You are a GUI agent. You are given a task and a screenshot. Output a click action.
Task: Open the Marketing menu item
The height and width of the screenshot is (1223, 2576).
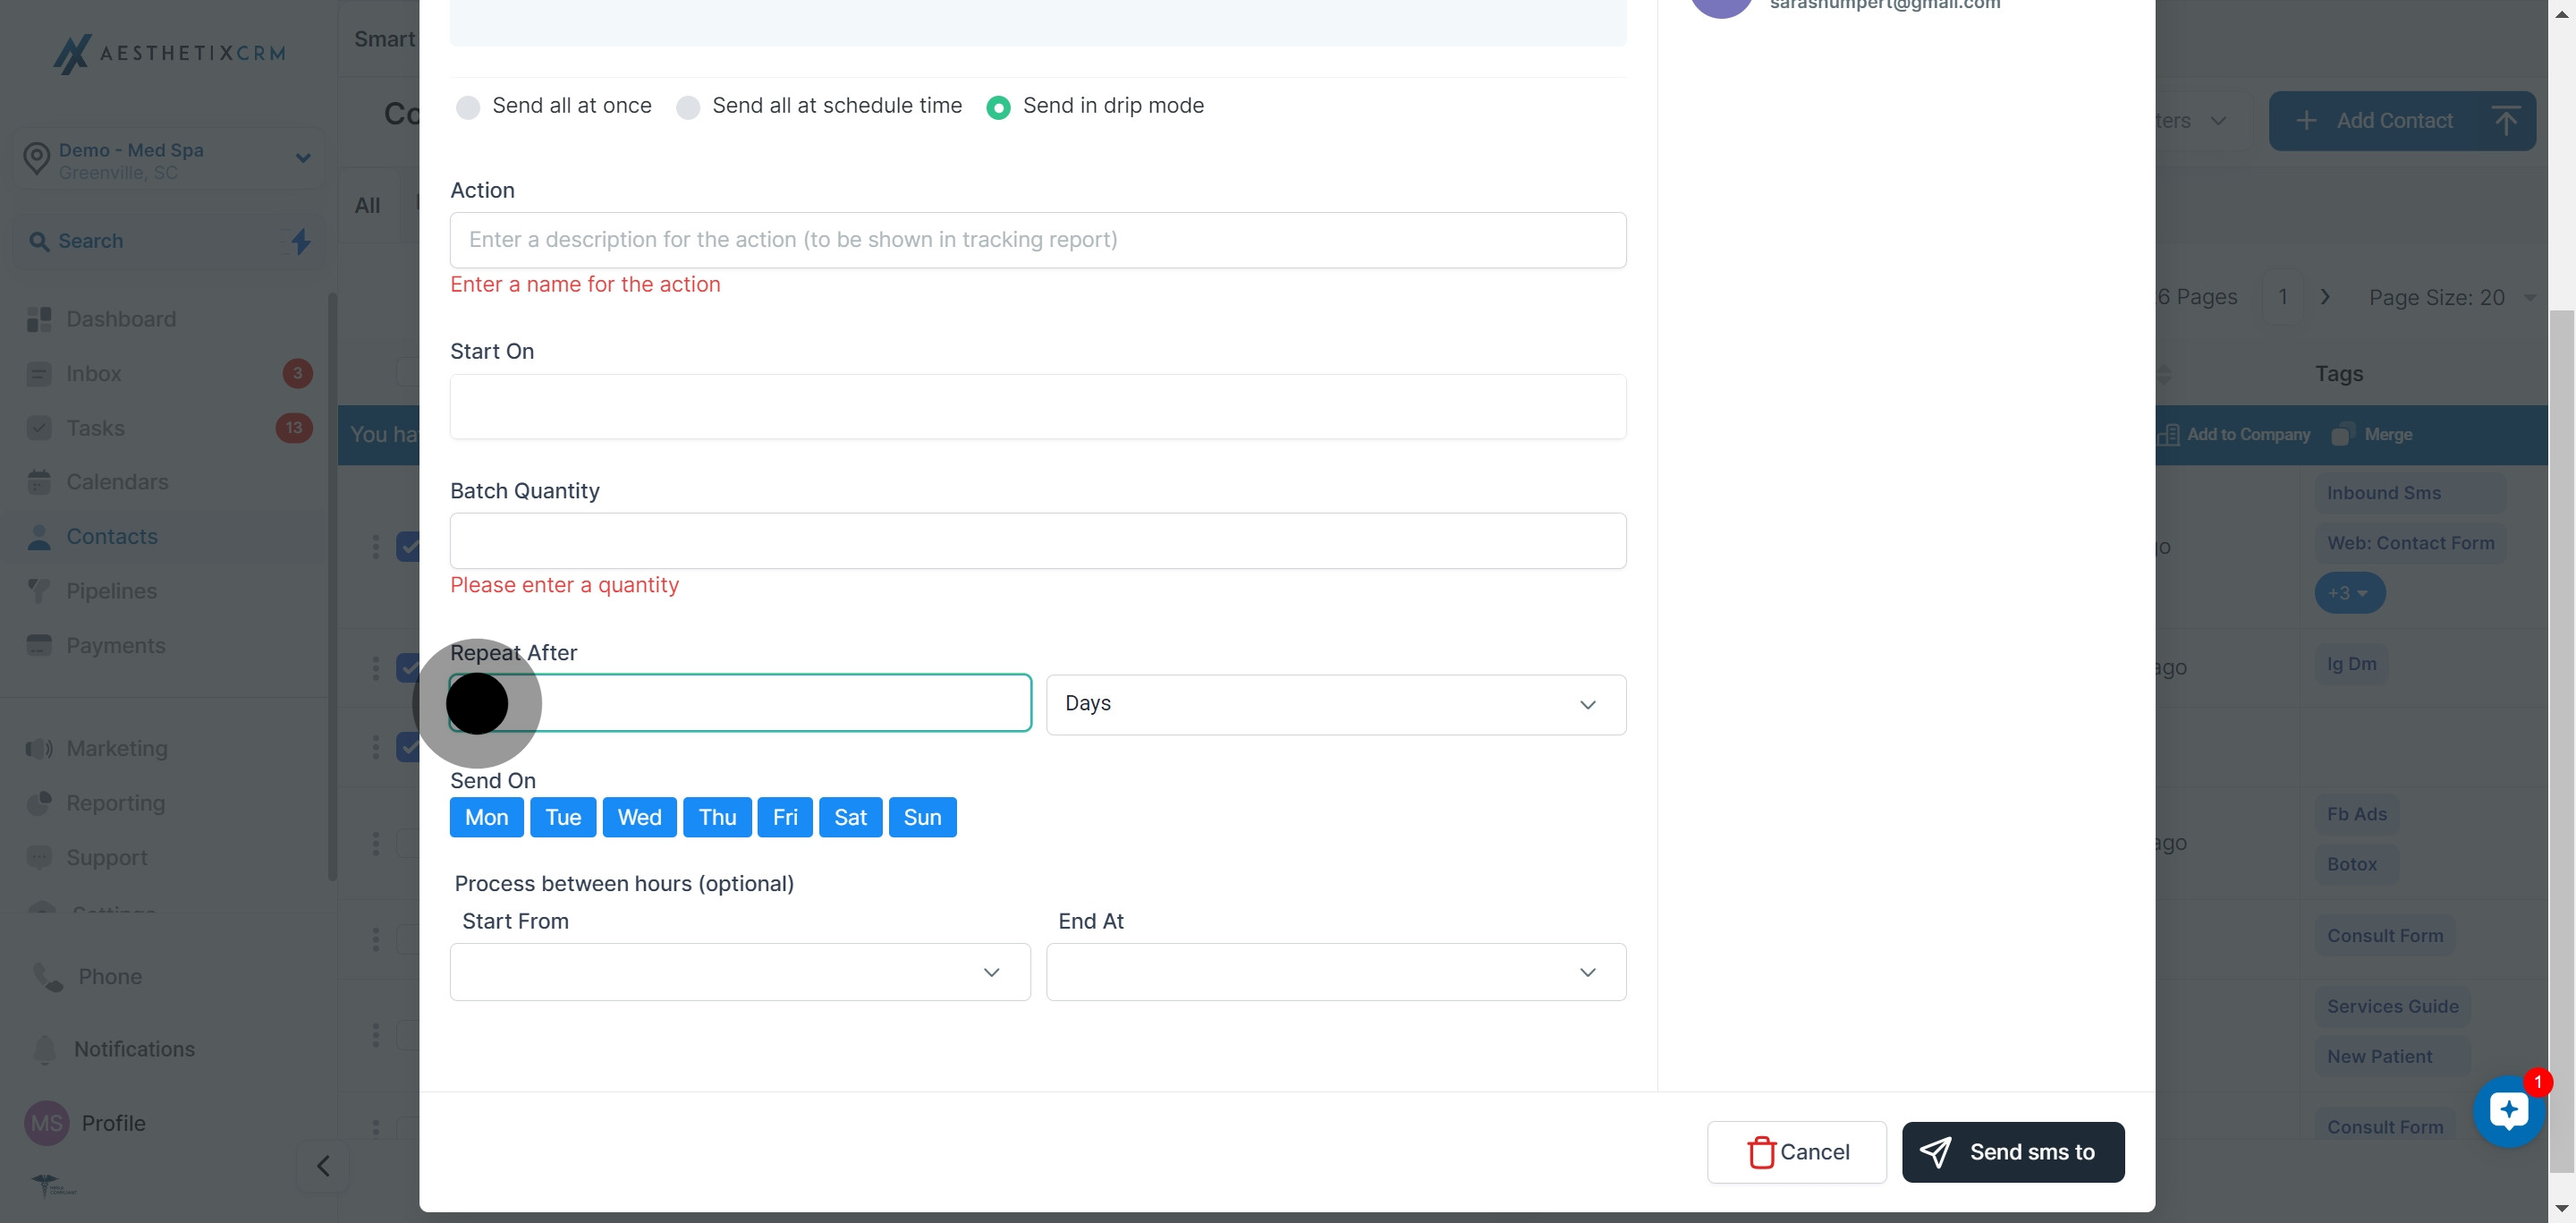(117, 748)
